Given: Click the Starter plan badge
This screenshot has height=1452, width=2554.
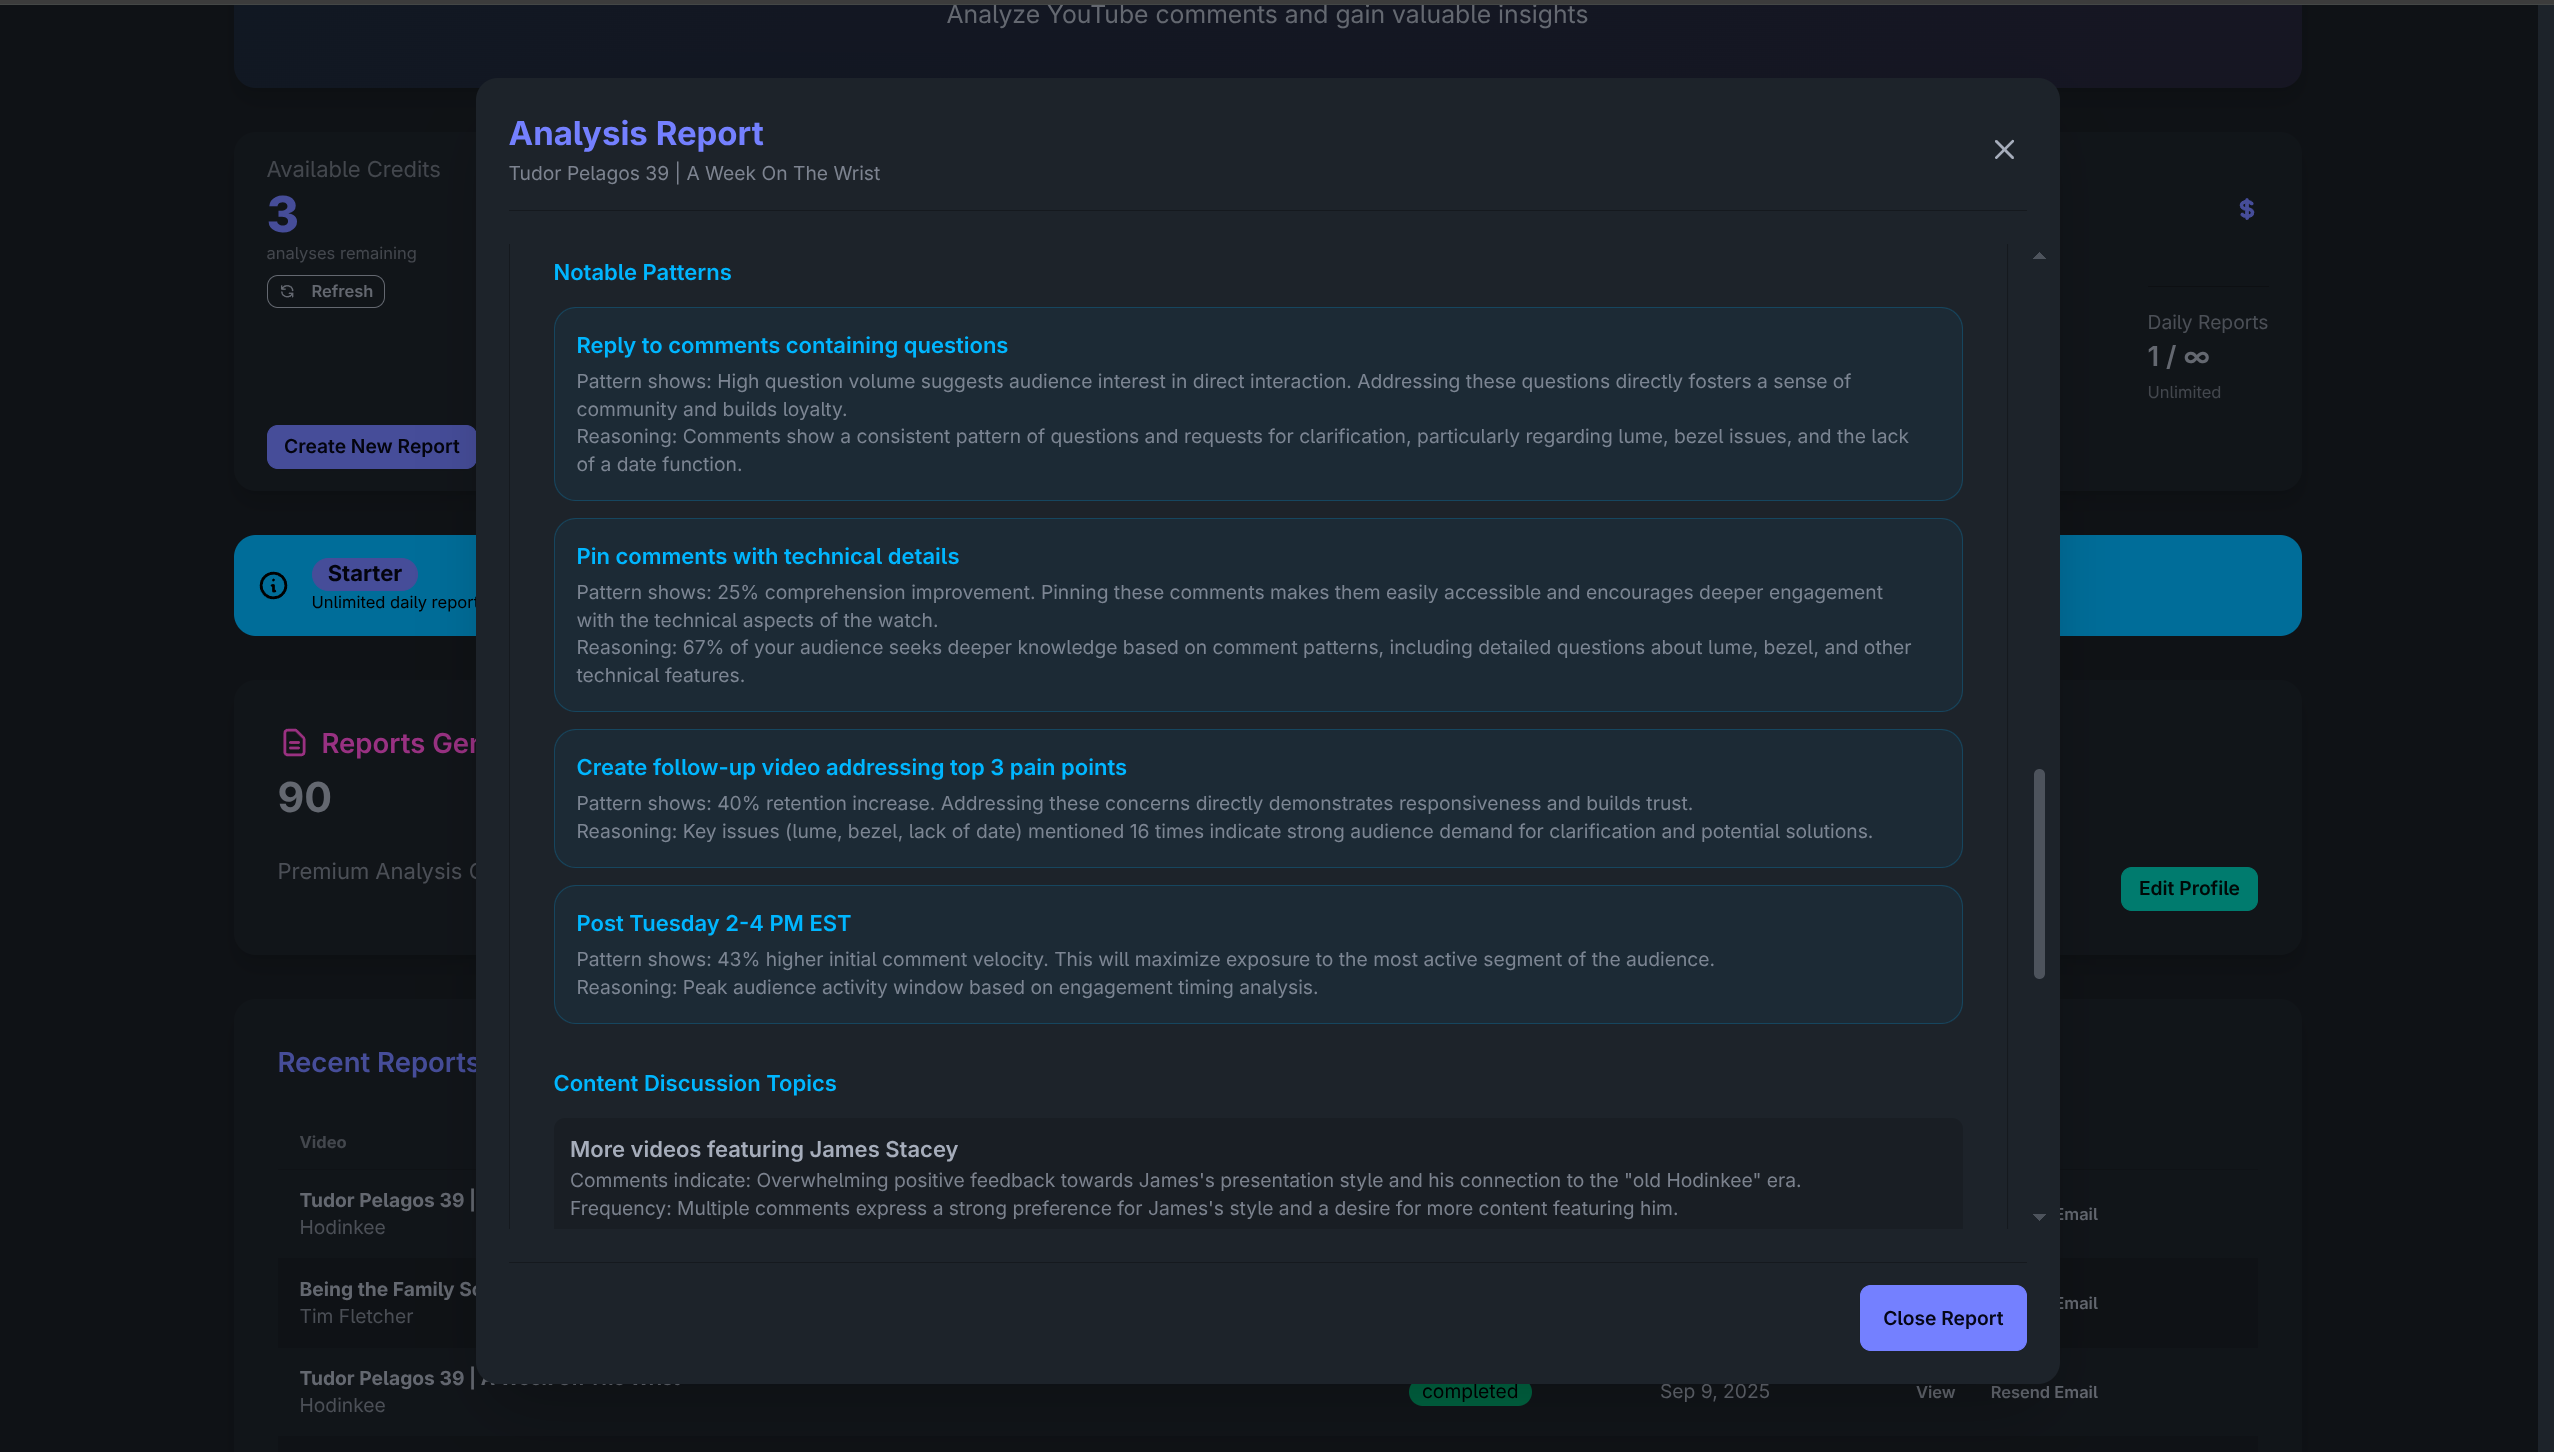Looking at the screenshot, I should 364,573.
